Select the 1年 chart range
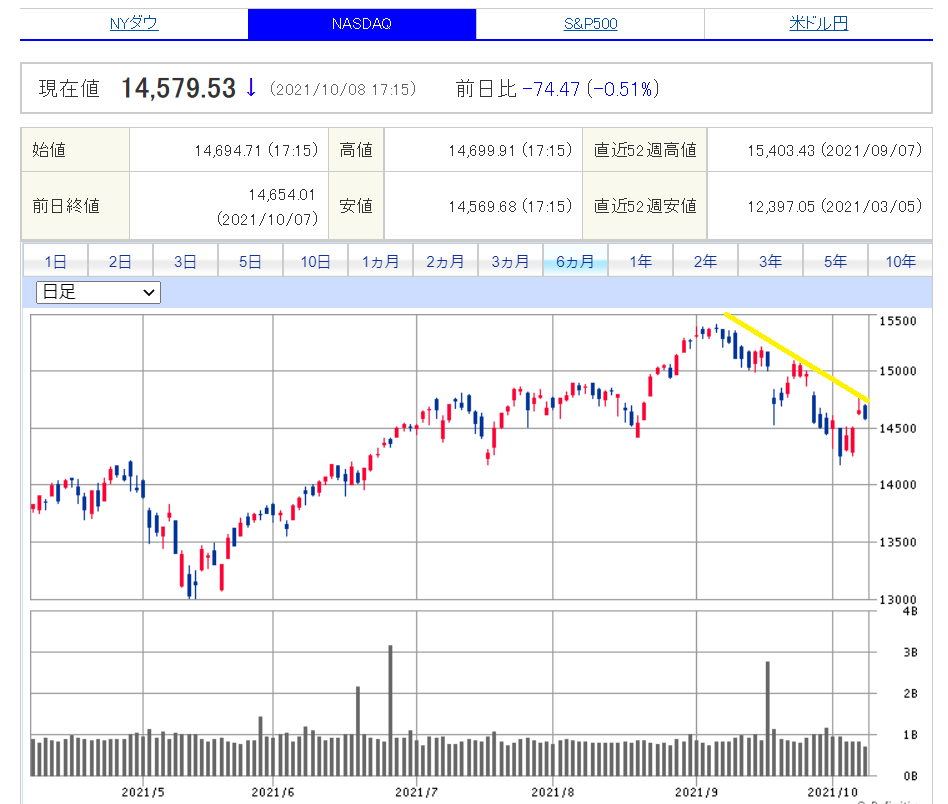The image size is (948, 804). [640, 261]
